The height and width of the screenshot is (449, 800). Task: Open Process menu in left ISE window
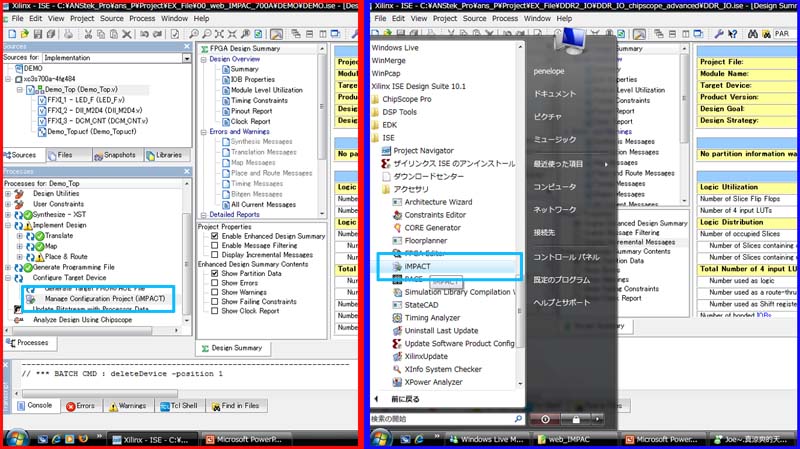point(142,18)
